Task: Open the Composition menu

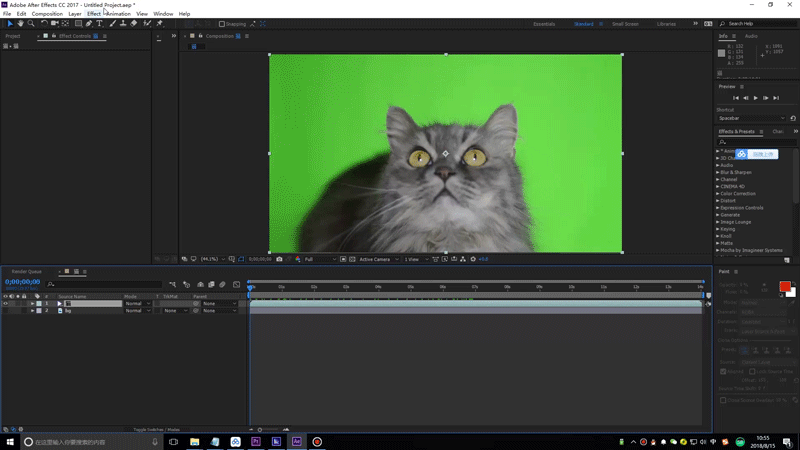Action: coord(47,14)
